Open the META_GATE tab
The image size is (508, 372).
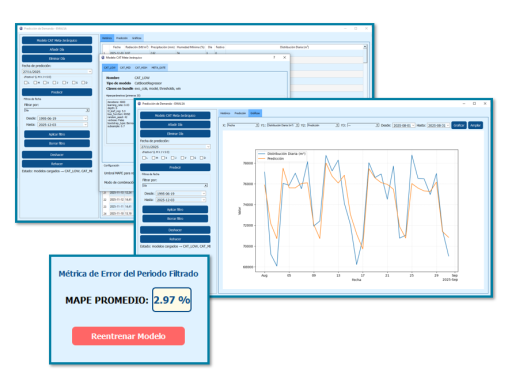point(159,68)
